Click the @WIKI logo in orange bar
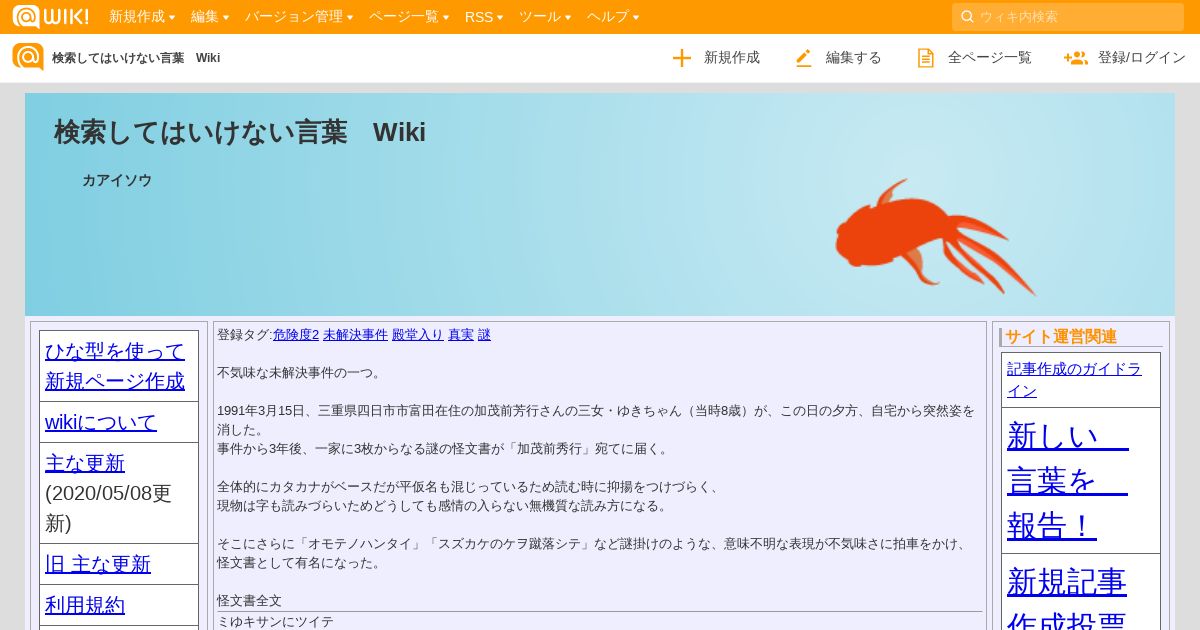The image size is (1200, 630). coord(50,16)
